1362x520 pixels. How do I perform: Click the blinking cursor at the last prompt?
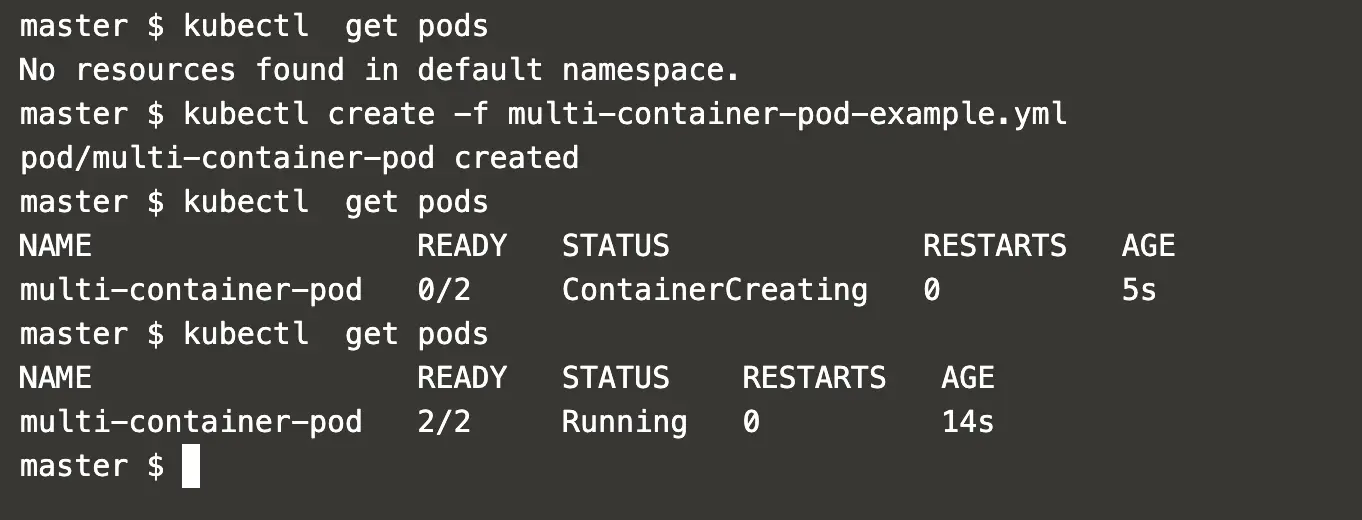coord(191,467)
